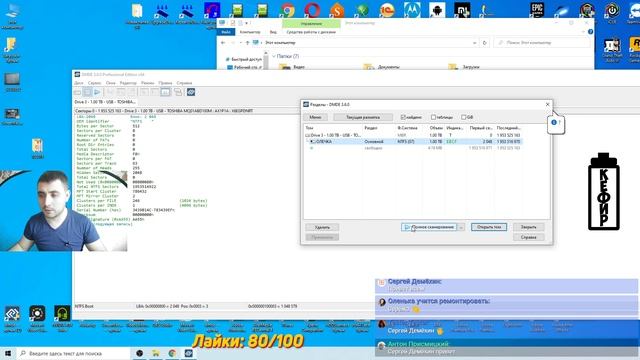The height and width of the screenshot is (360, 640).
Task: Click the Закрыть button in dialog
Action: click(528, 227)
